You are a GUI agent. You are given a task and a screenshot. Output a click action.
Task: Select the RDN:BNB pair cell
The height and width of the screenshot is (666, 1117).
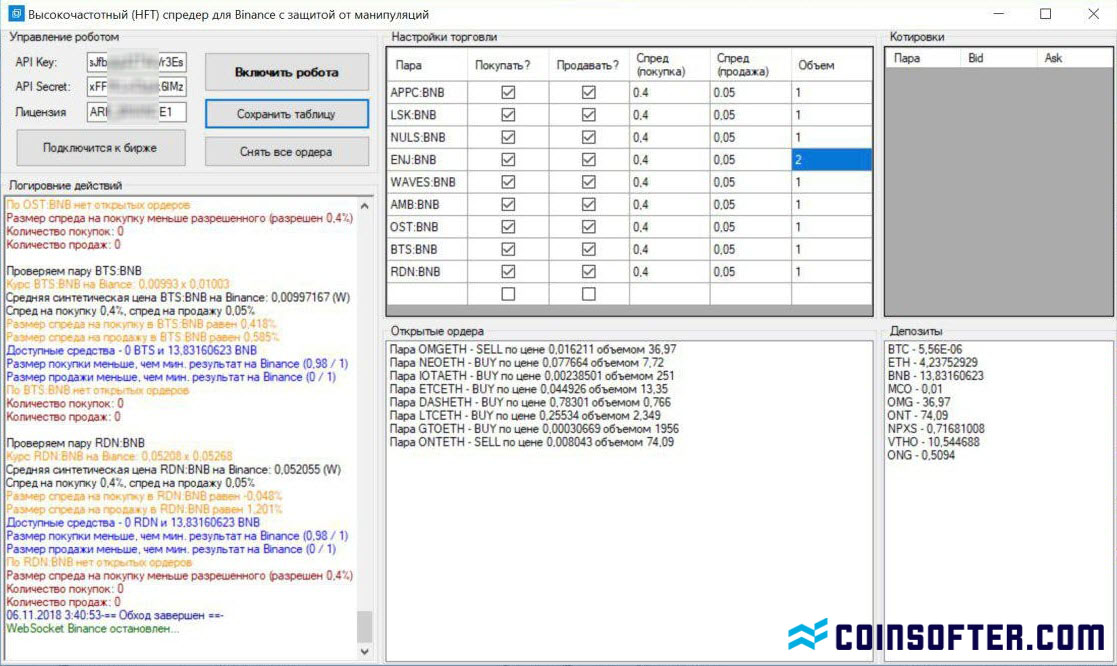(x=427, y=272)
